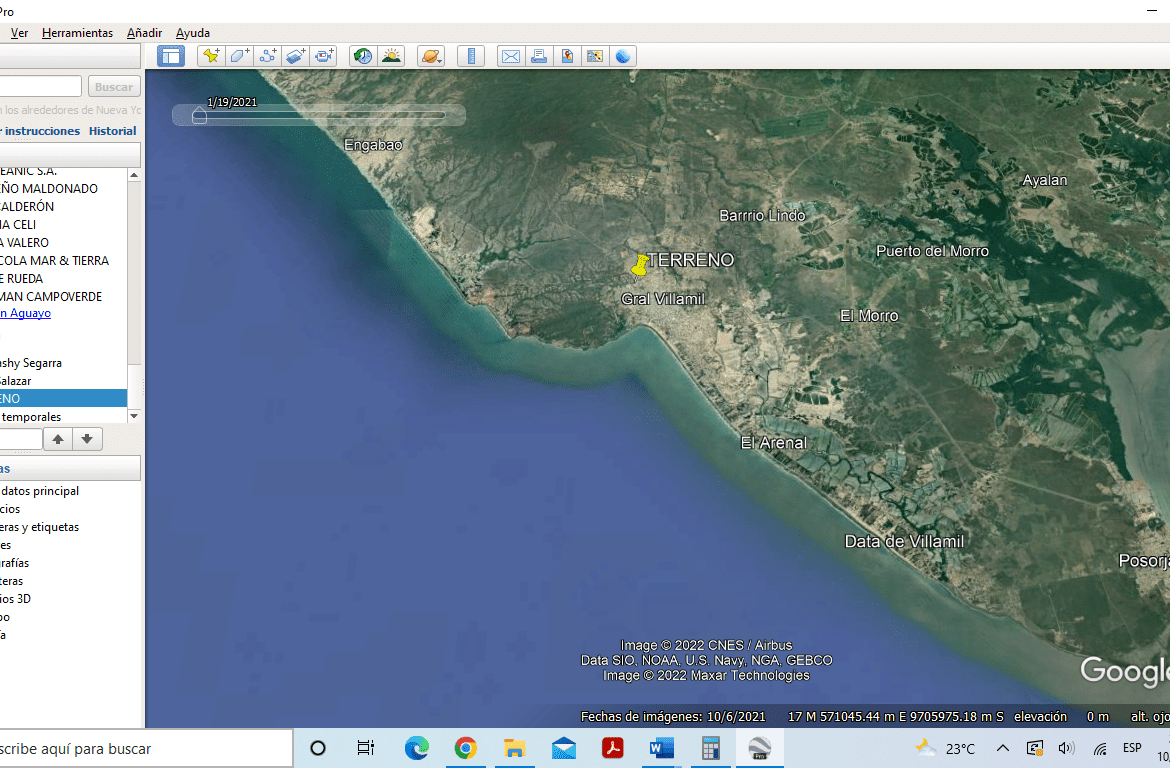
Task: Click the El Arenal map label
Action: pos(773,443)
